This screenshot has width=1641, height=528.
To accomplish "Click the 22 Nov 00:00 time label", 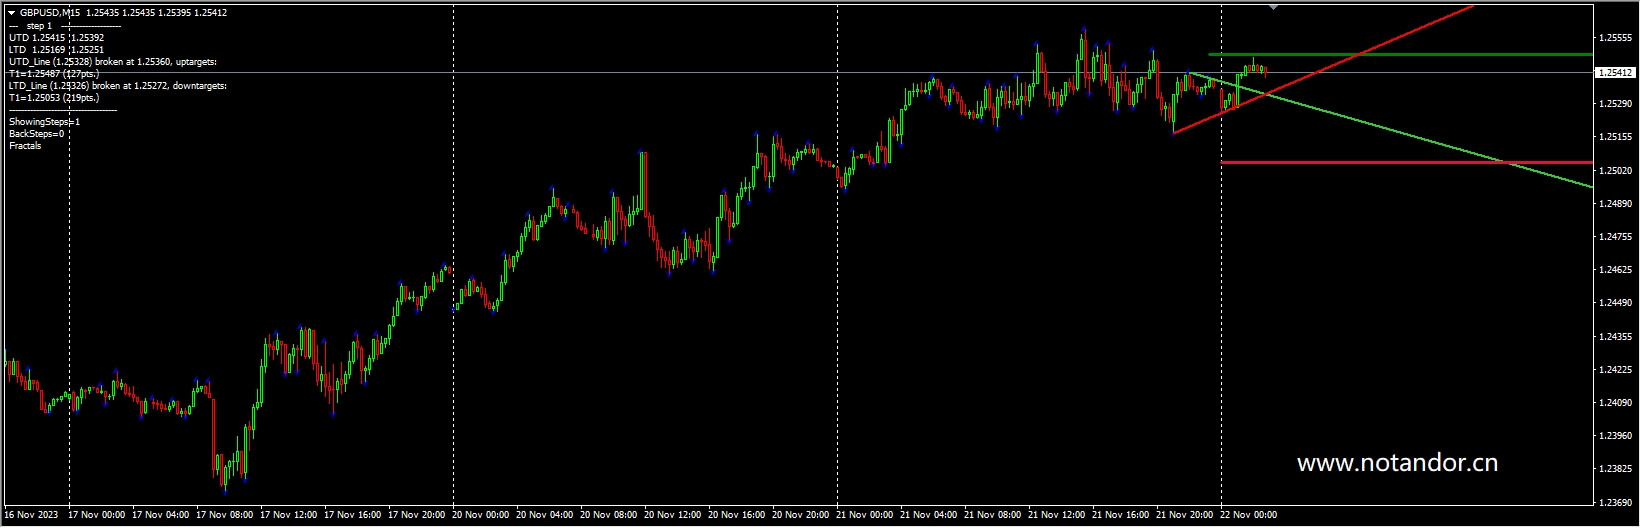I will 1249,515.
